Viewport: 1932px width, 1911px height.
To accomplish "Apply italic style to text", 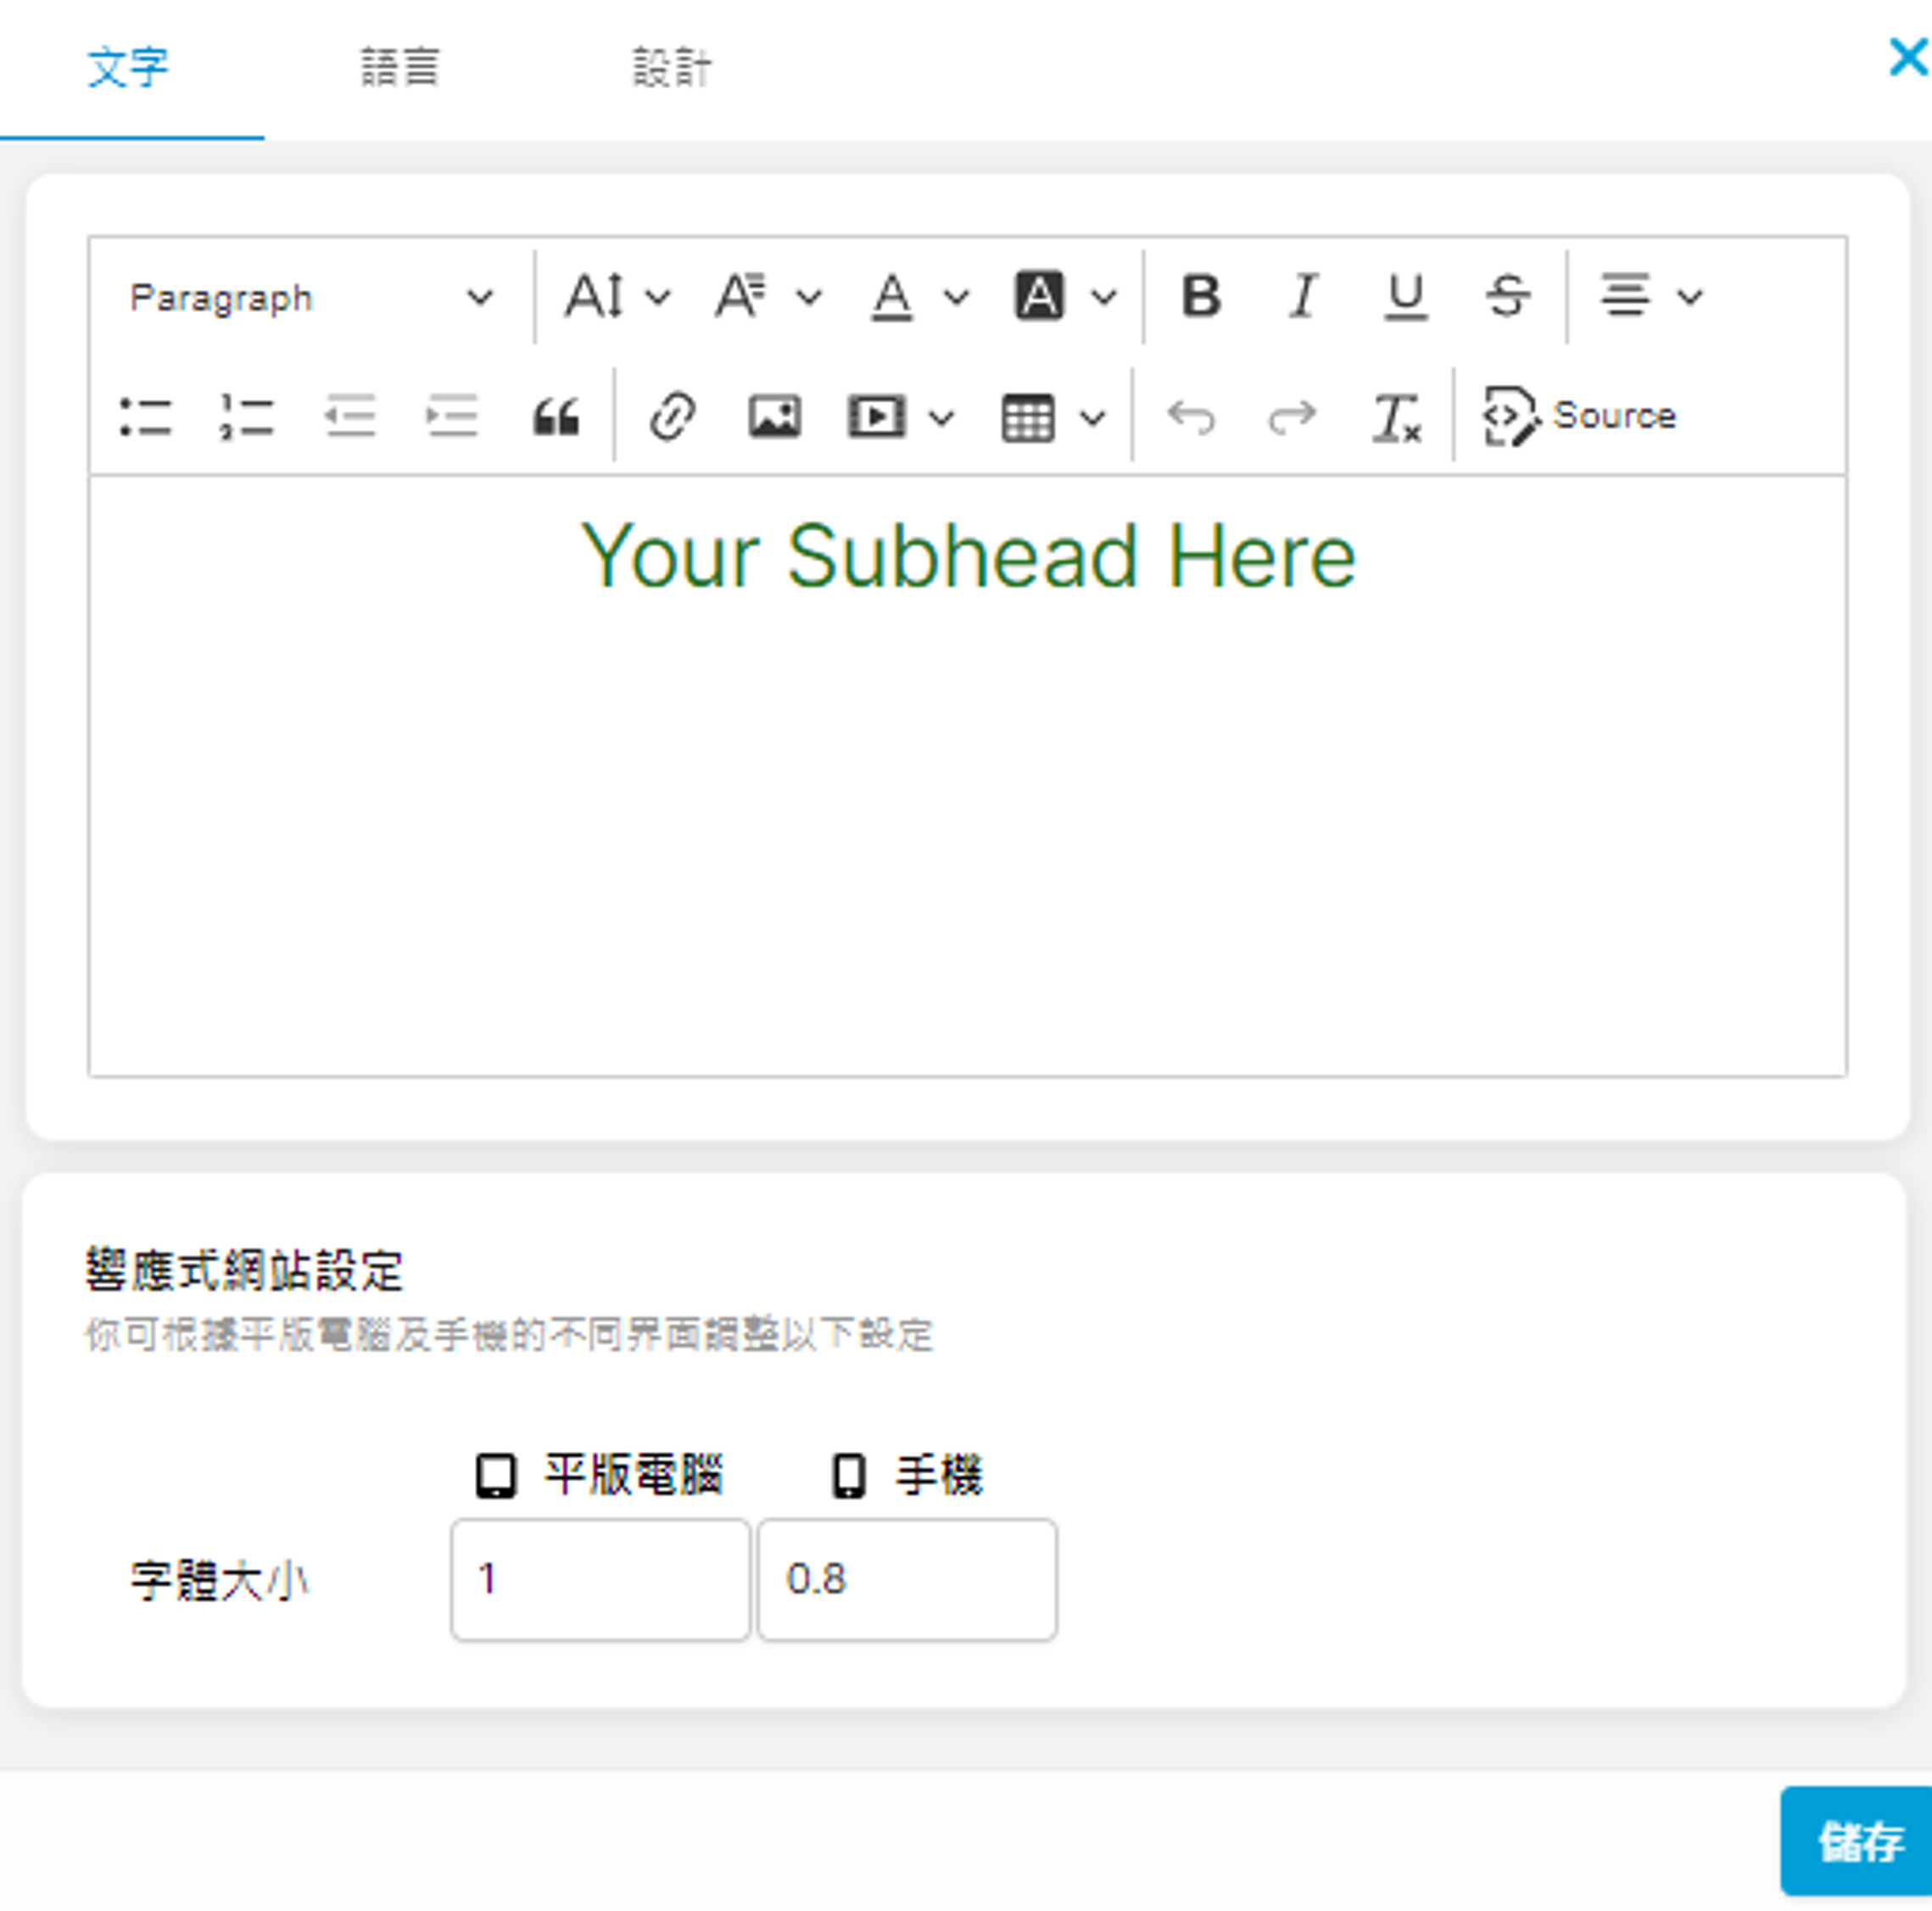I will click(x=1302, y=297).
